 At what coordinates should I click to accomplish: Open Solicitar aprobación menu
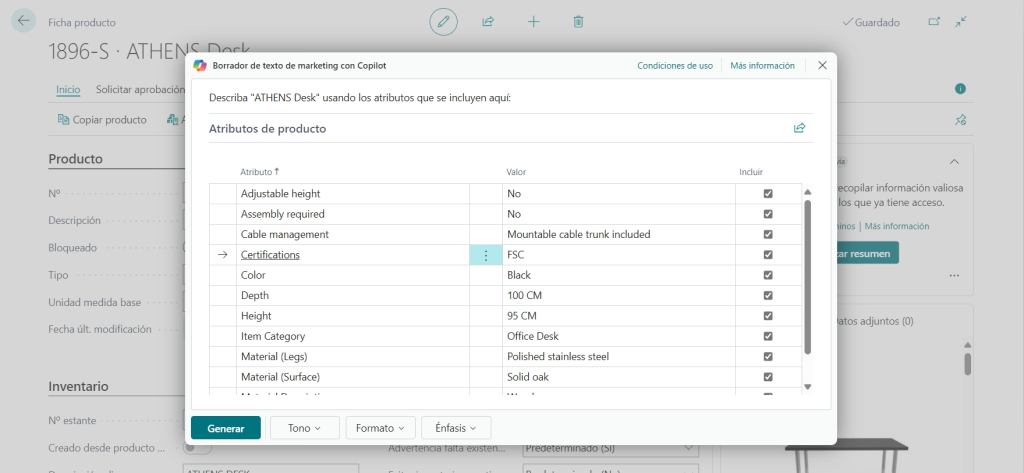click(140, 90)
